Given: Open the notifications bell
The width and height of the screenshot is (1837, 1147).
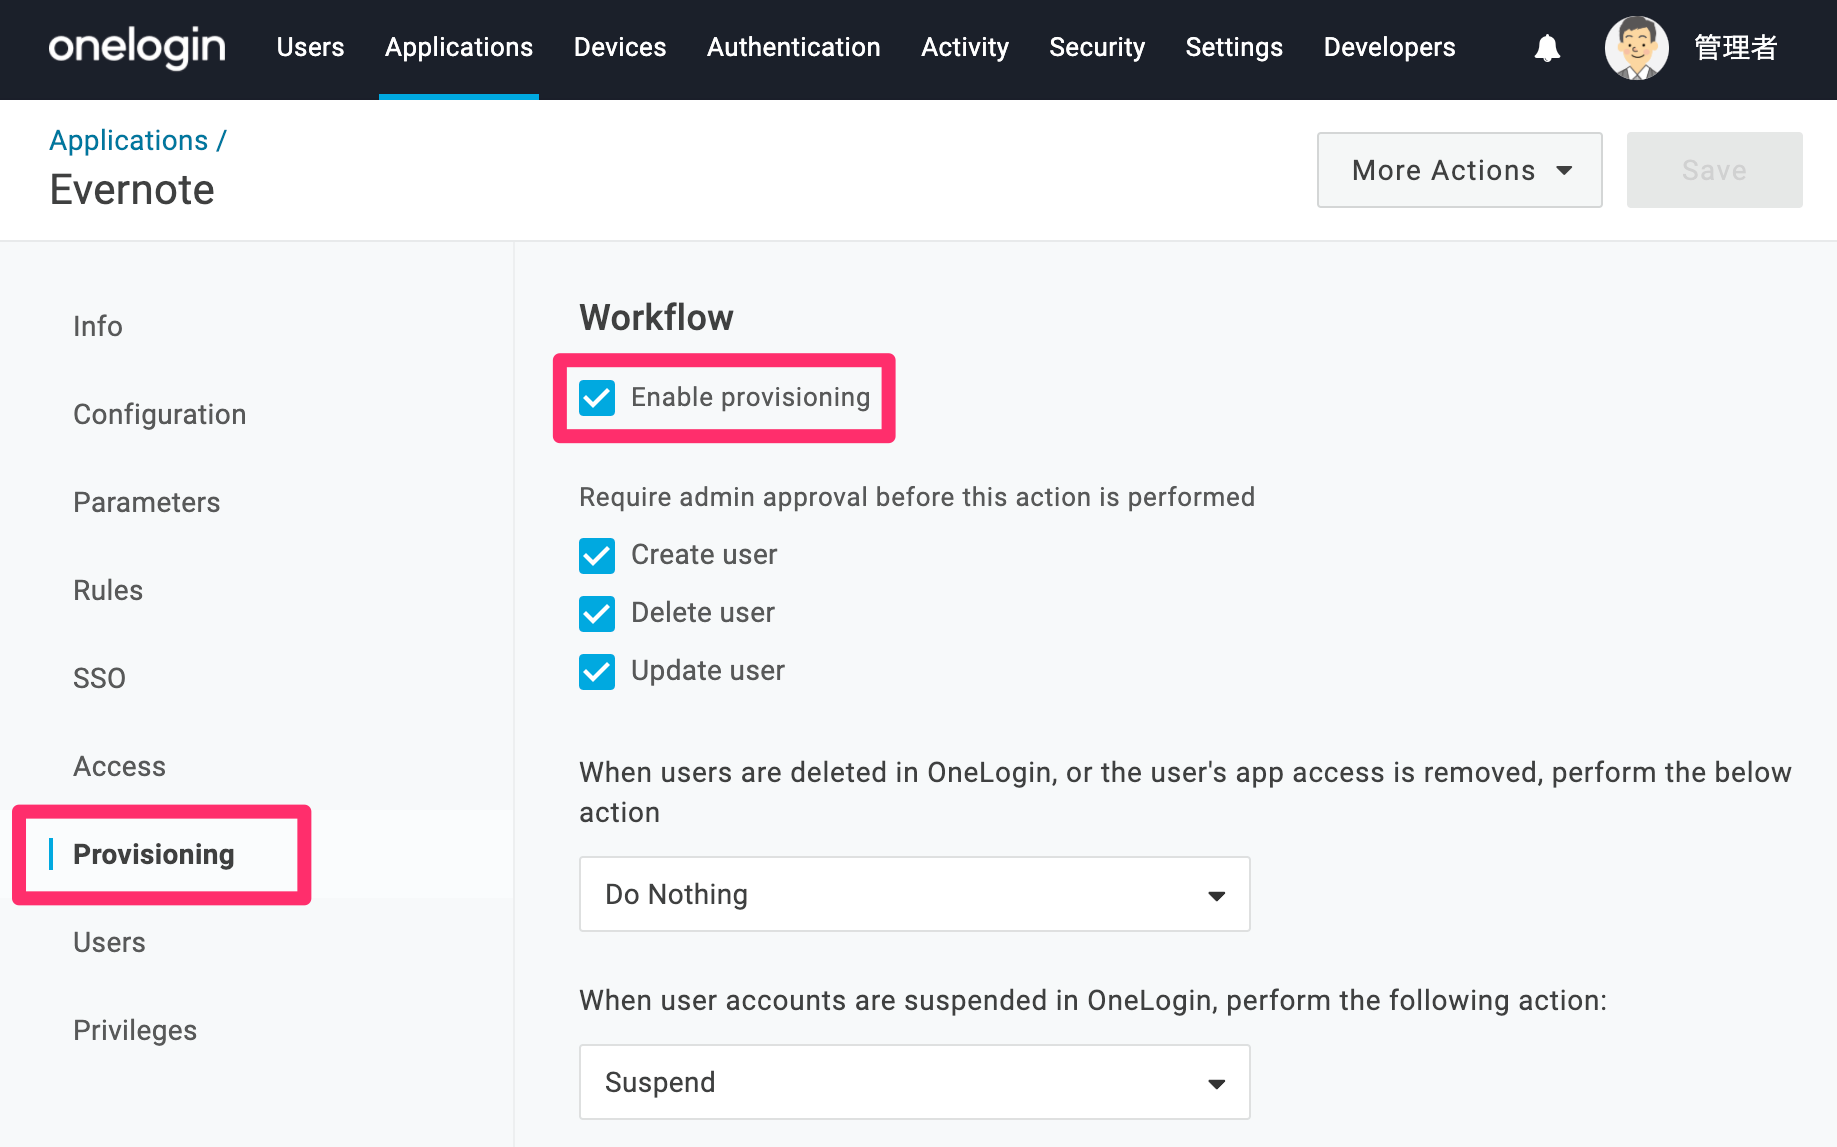Looking at the screenshot, I should 1547,48.
